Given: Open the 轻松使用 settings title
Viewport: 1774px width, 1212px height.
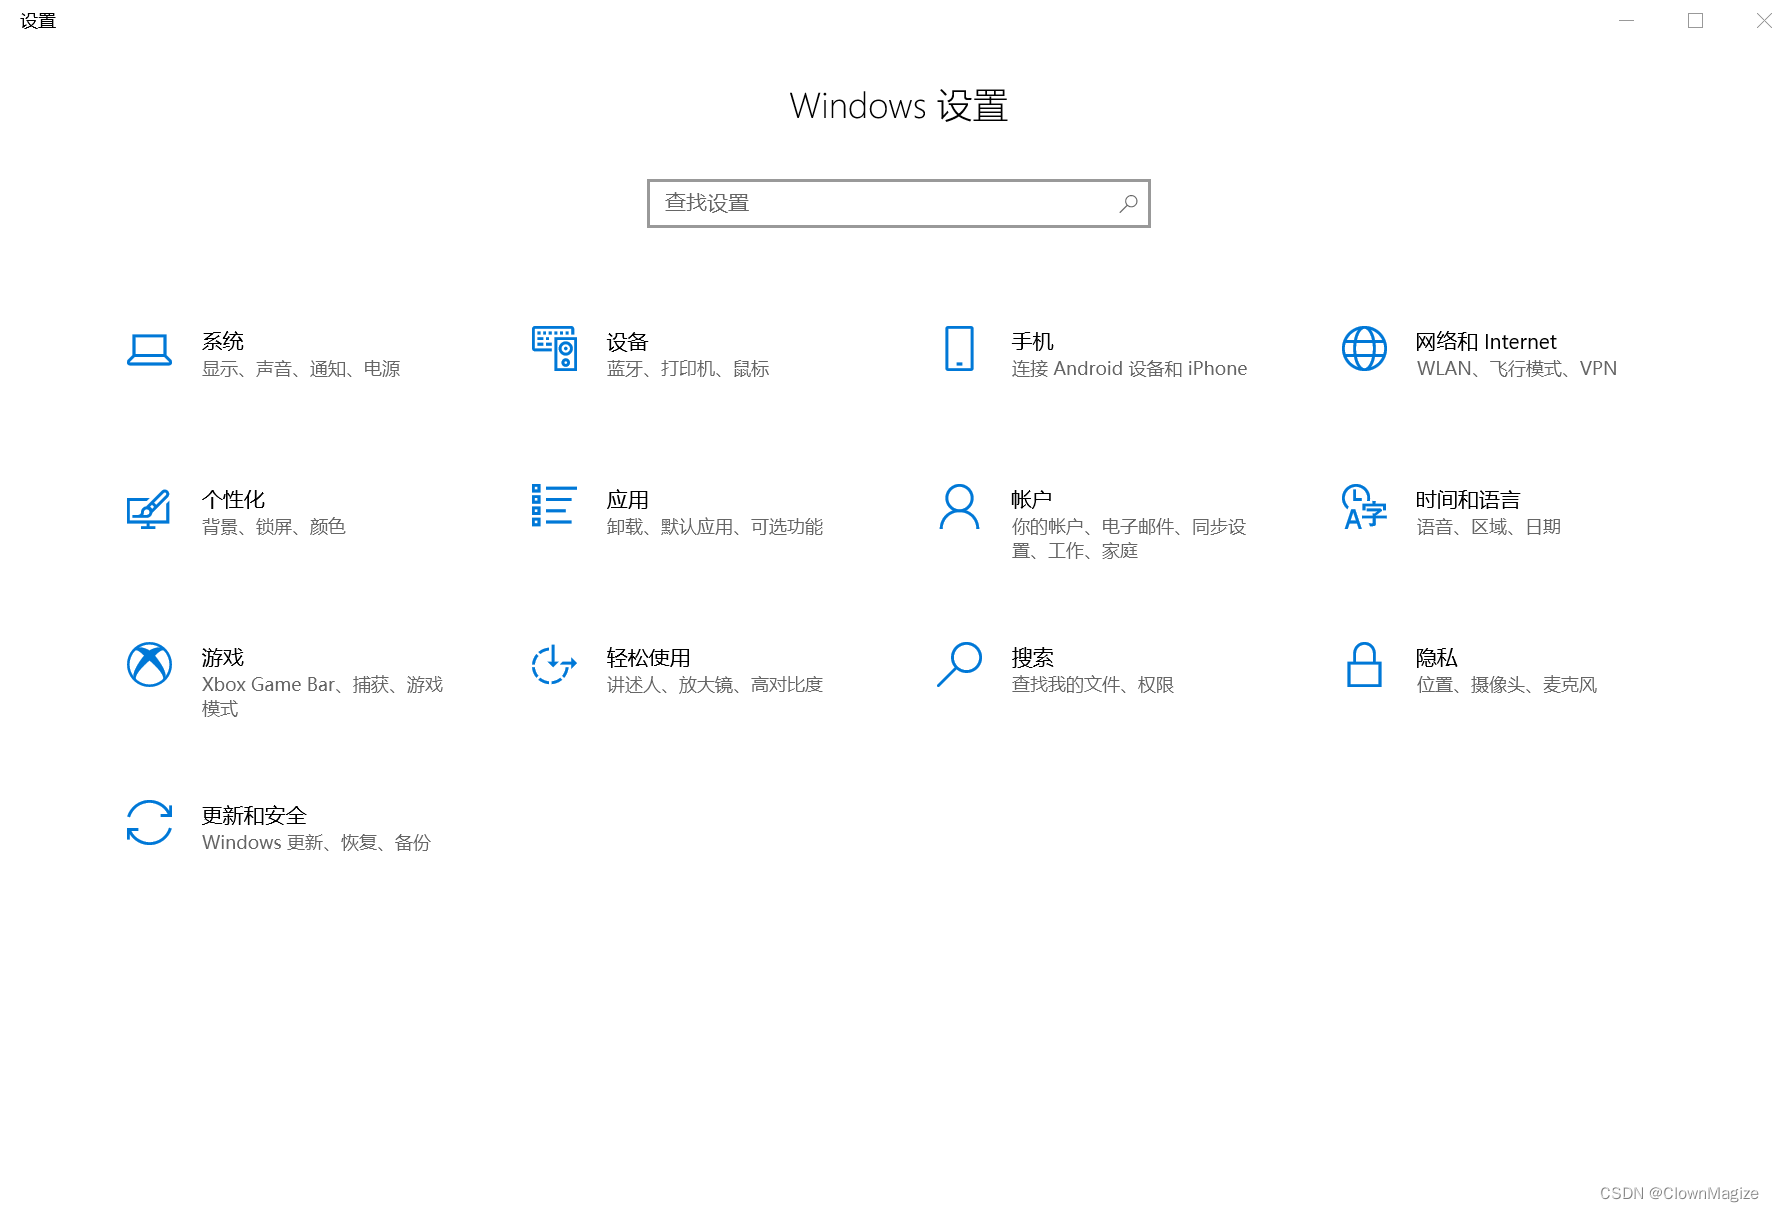Looking at the screenshot, I should (x=648, y=658).
